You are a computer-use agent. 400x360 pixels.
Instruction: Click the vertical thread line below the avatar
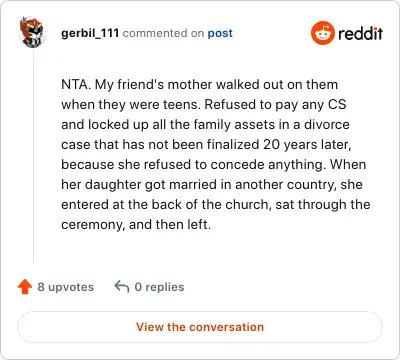point(33,156)
